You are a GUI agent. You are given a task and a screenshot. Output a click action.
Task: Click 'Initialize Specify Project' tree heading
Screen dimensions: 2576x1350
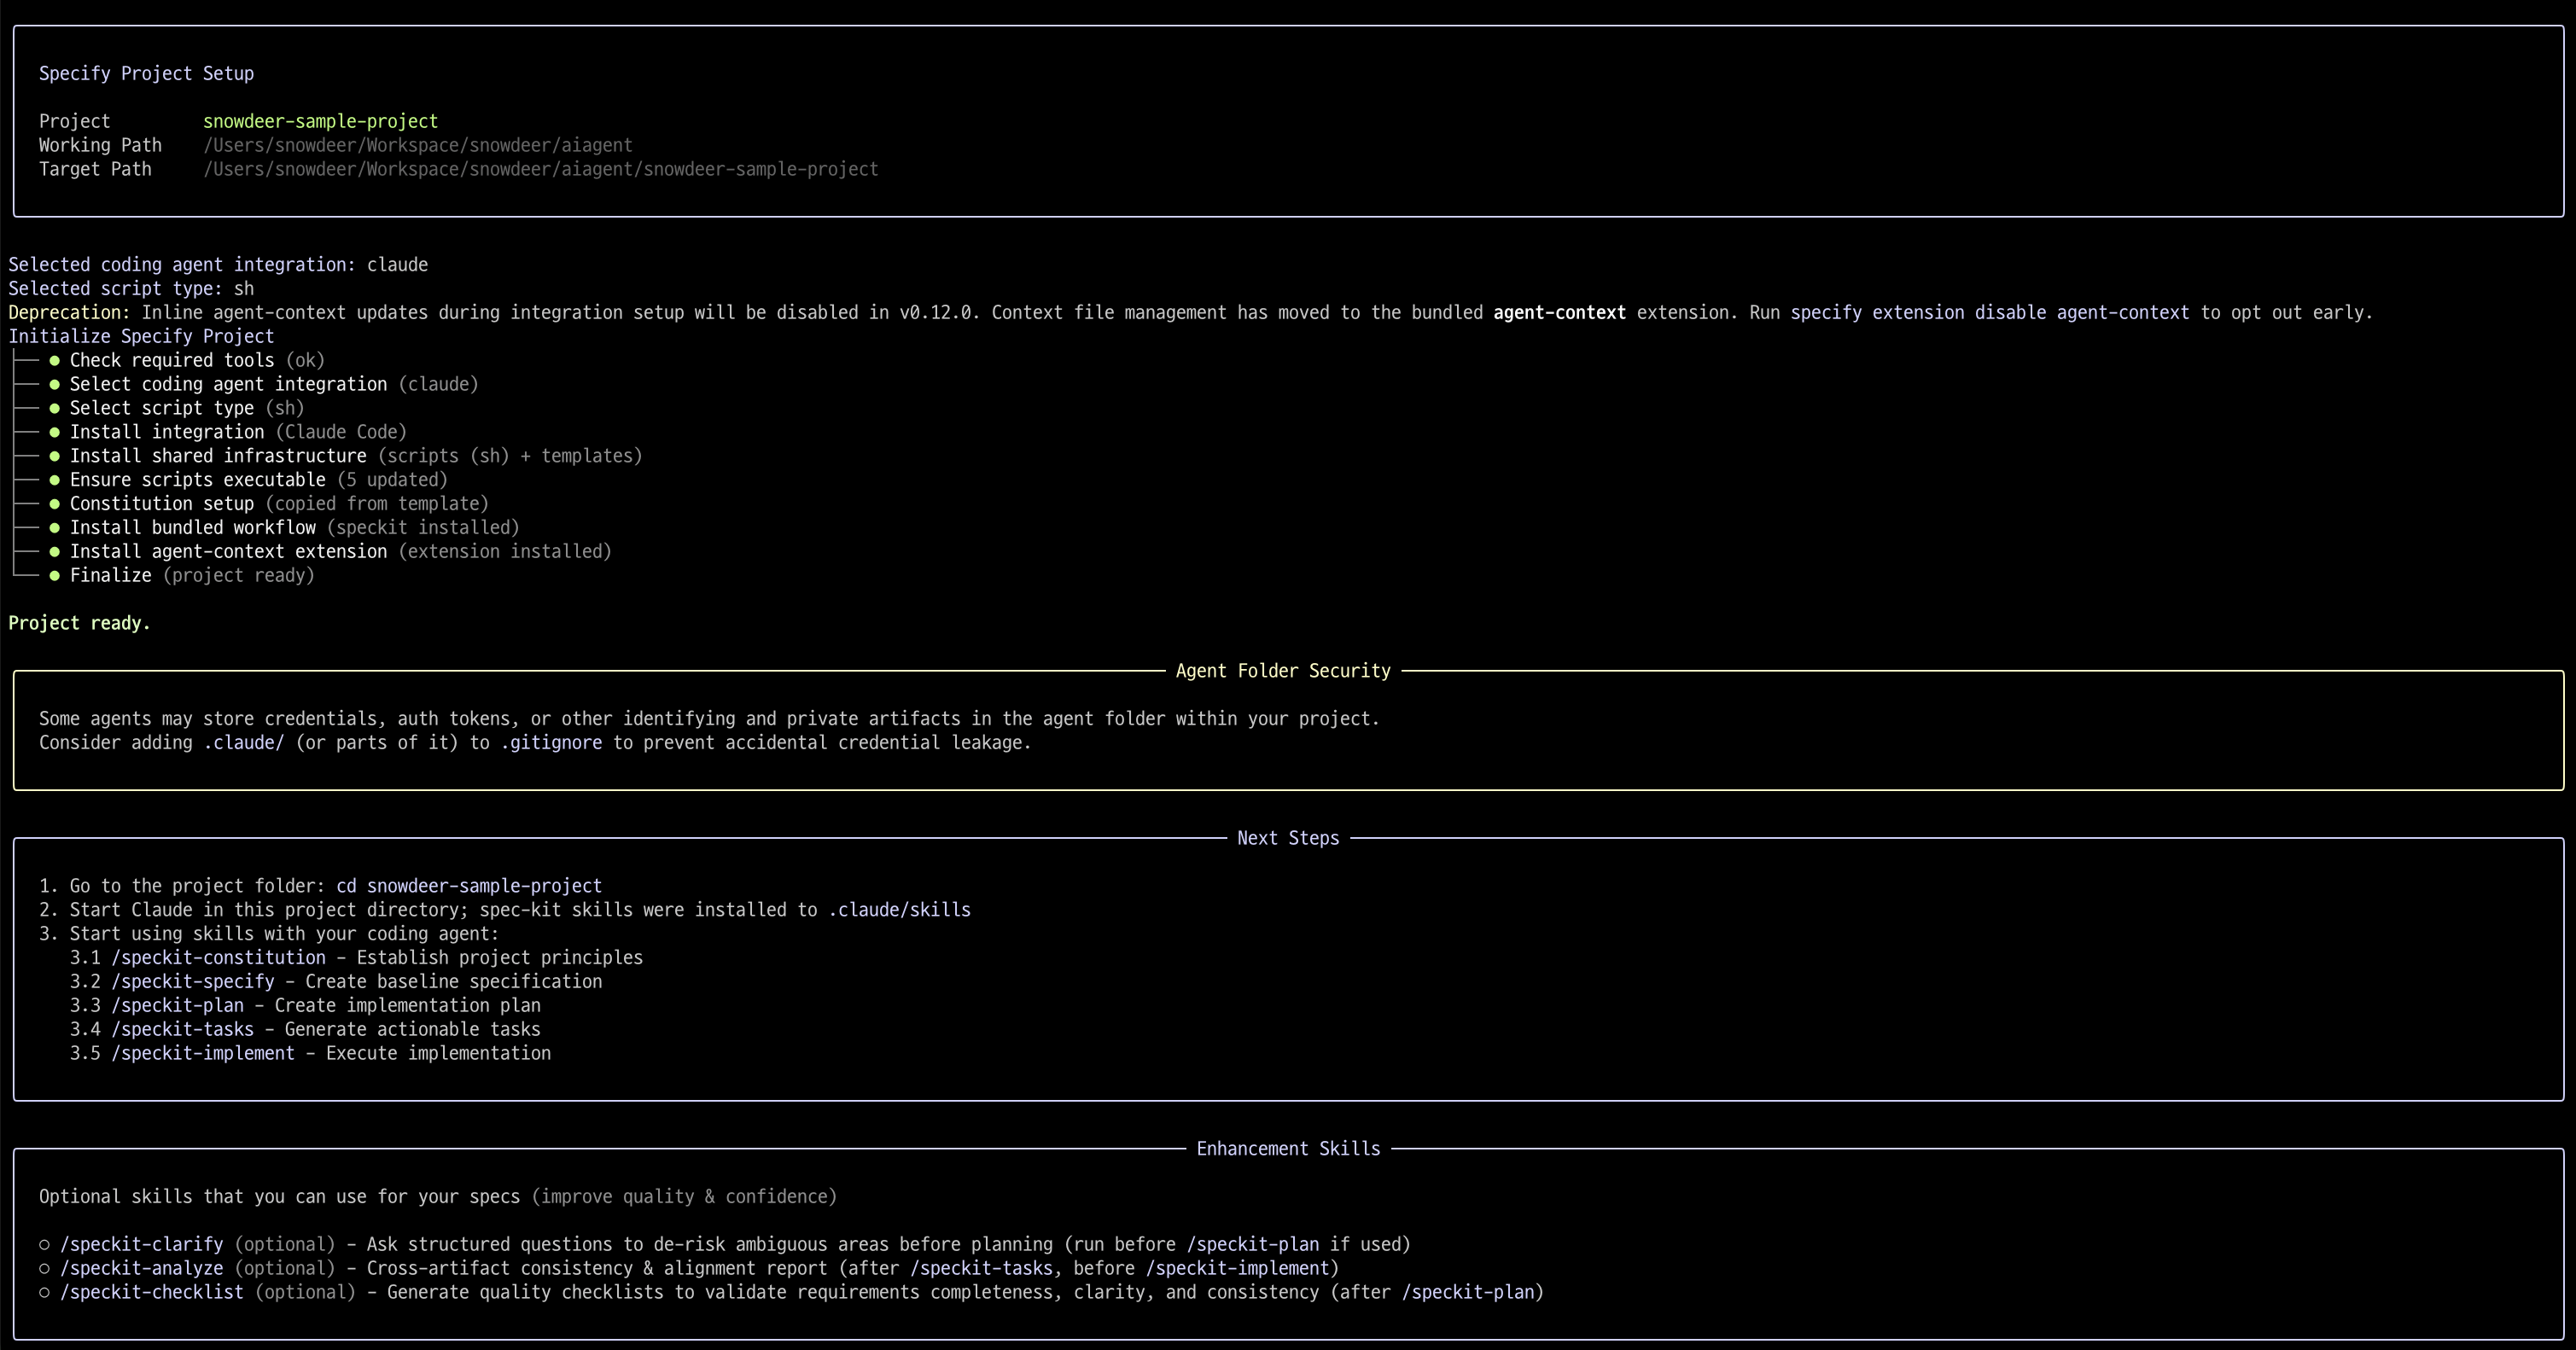pyautogui.click(x=141, y=337)
